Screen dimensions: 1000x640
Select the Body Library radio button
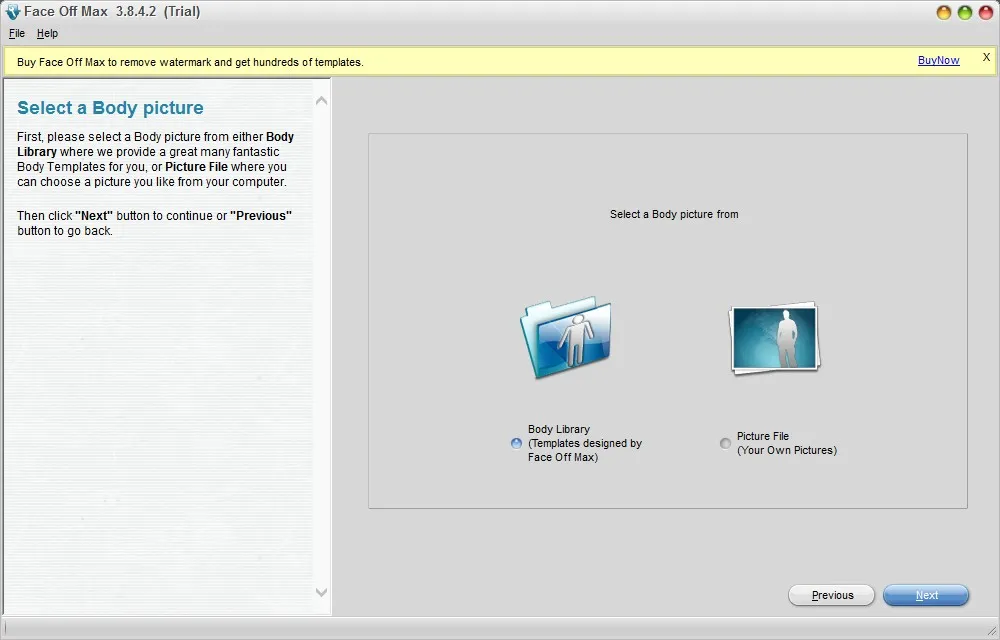517,443
